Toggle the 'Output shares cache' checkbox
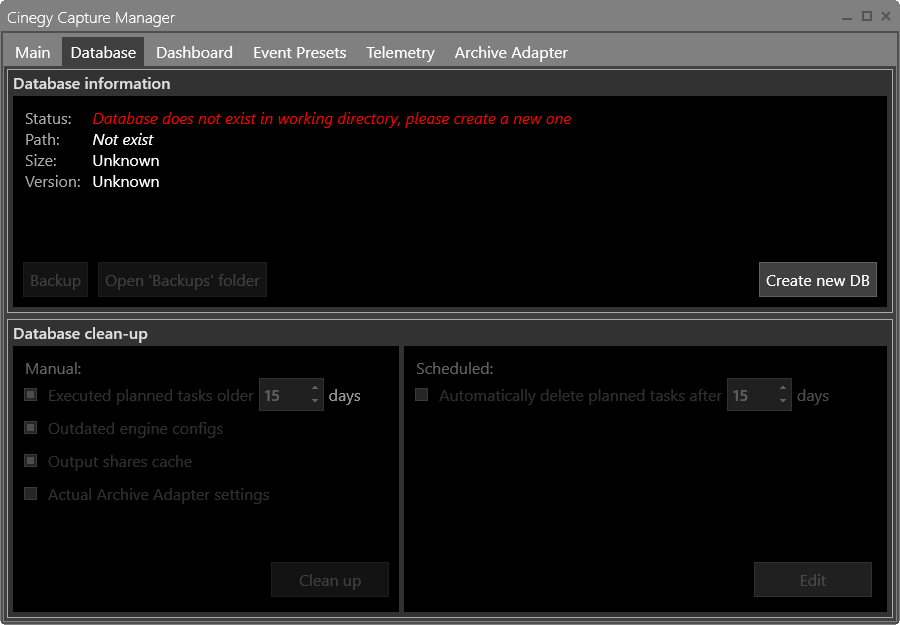This screenshot has height=625, width=900. (30, 461)
